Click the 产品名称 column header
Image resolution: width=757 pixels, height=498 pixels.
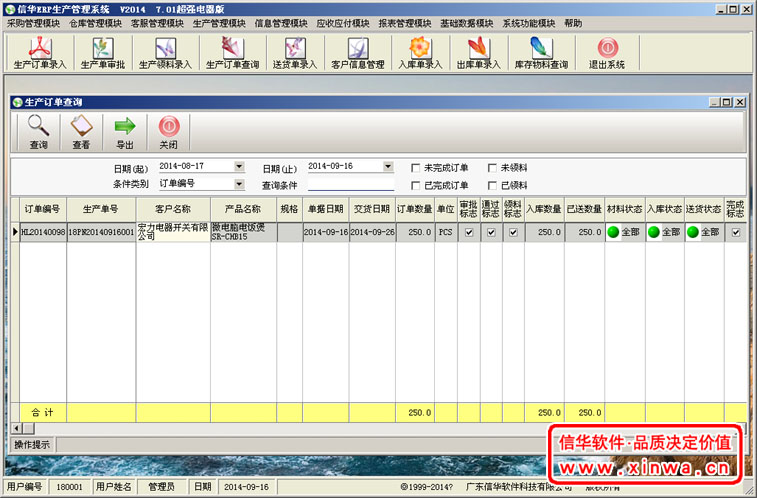243,209
